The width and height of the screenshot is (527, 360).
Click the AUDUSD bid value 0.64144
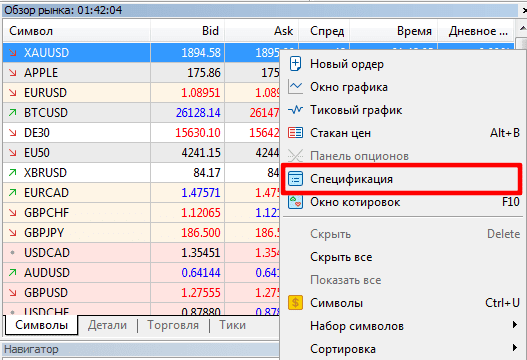201,273
